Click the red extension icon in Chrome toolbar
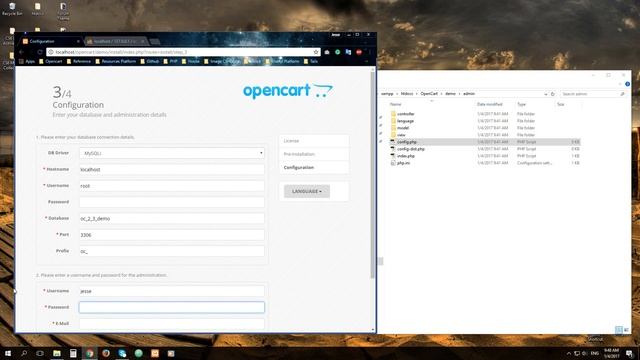The image size is (640, 360). (x=359, y=52)
